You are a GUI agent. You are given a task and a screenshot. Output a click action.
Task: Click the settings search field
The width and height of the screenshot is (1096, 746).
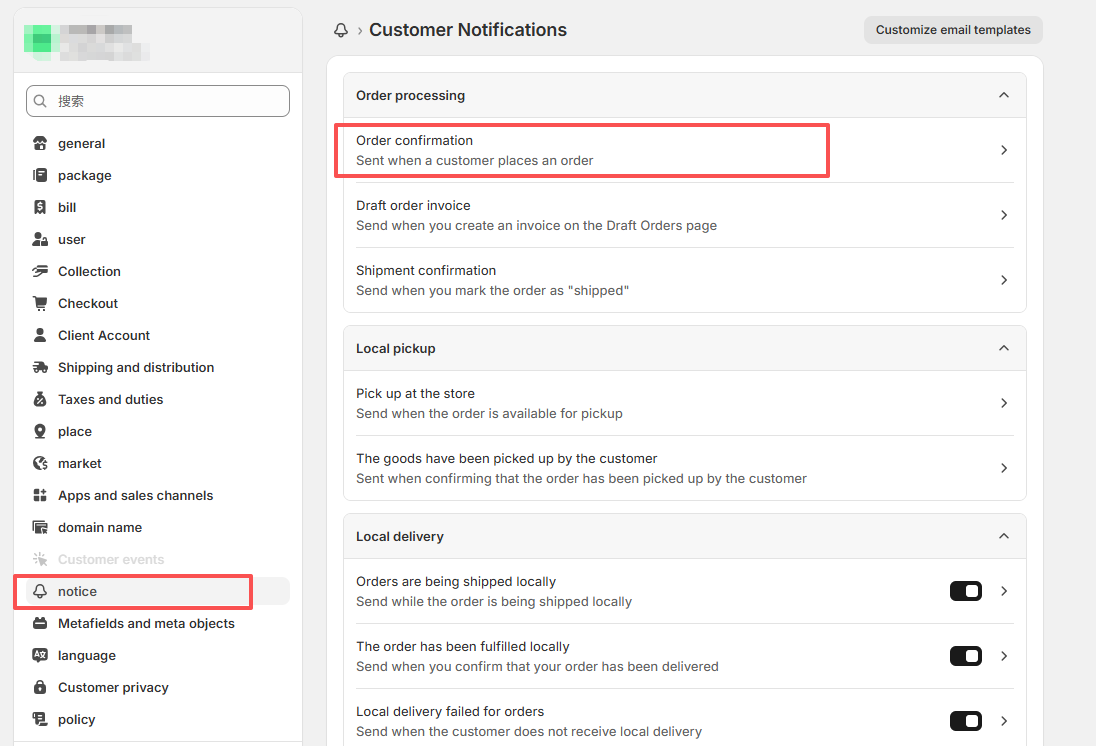pyautogui.click(x=158, y=101)
